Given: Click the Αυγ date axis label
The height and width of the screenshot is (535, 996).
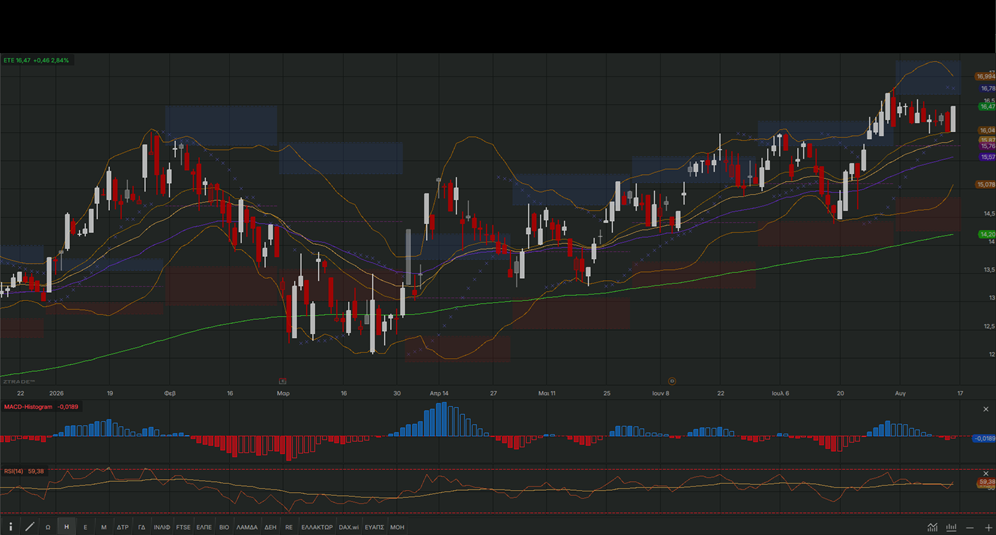Looking at the screenshot, I should [900, 393].
